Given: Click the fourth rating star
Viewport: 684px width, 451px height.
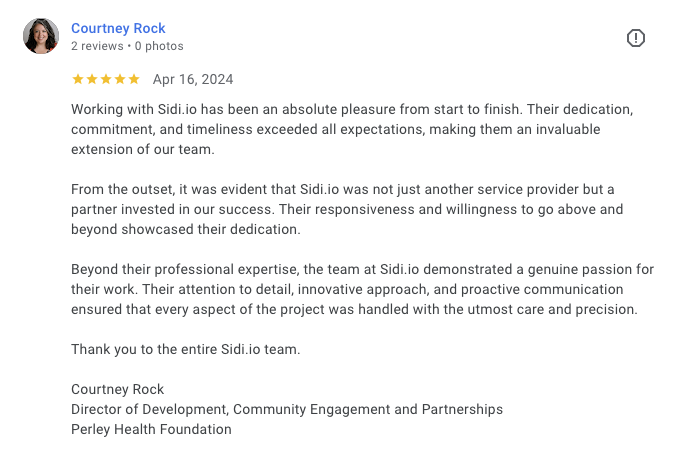Looking at the screenshot, I should (x=119, y=79).
